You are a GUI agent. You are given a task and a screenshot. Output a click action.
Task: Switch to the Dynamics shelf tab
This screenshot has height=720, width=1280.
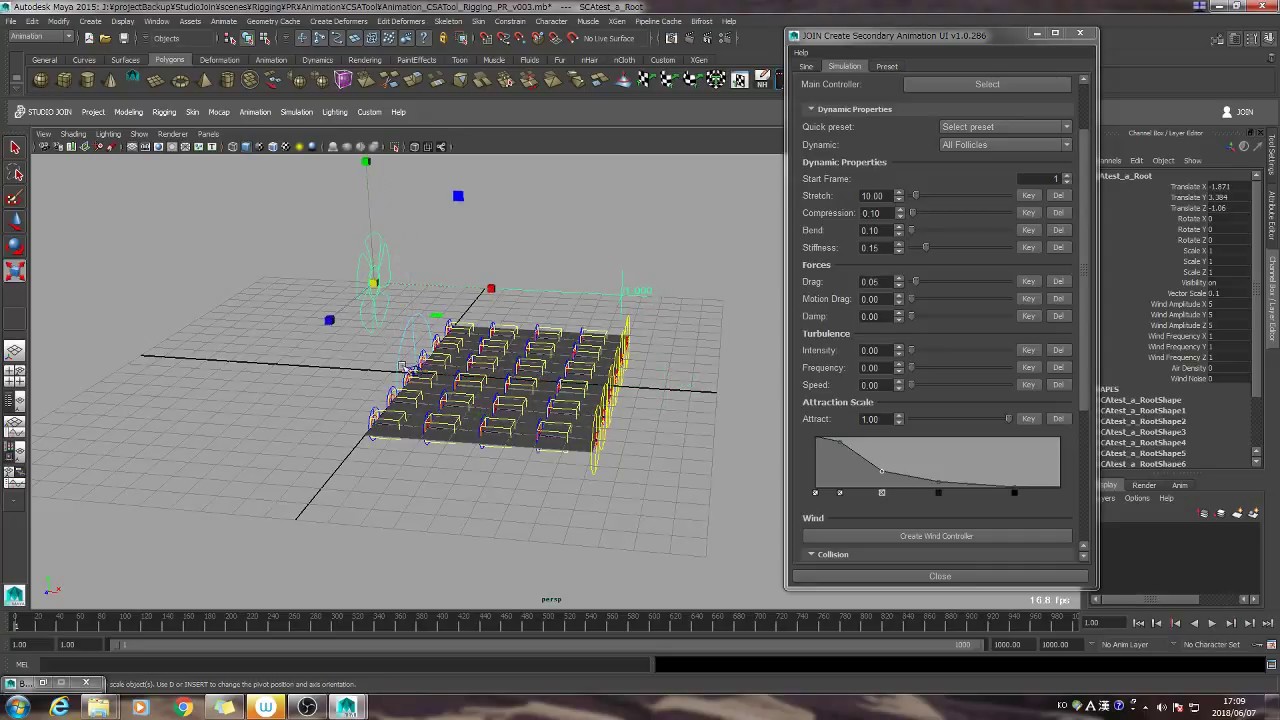click(317, 60)
